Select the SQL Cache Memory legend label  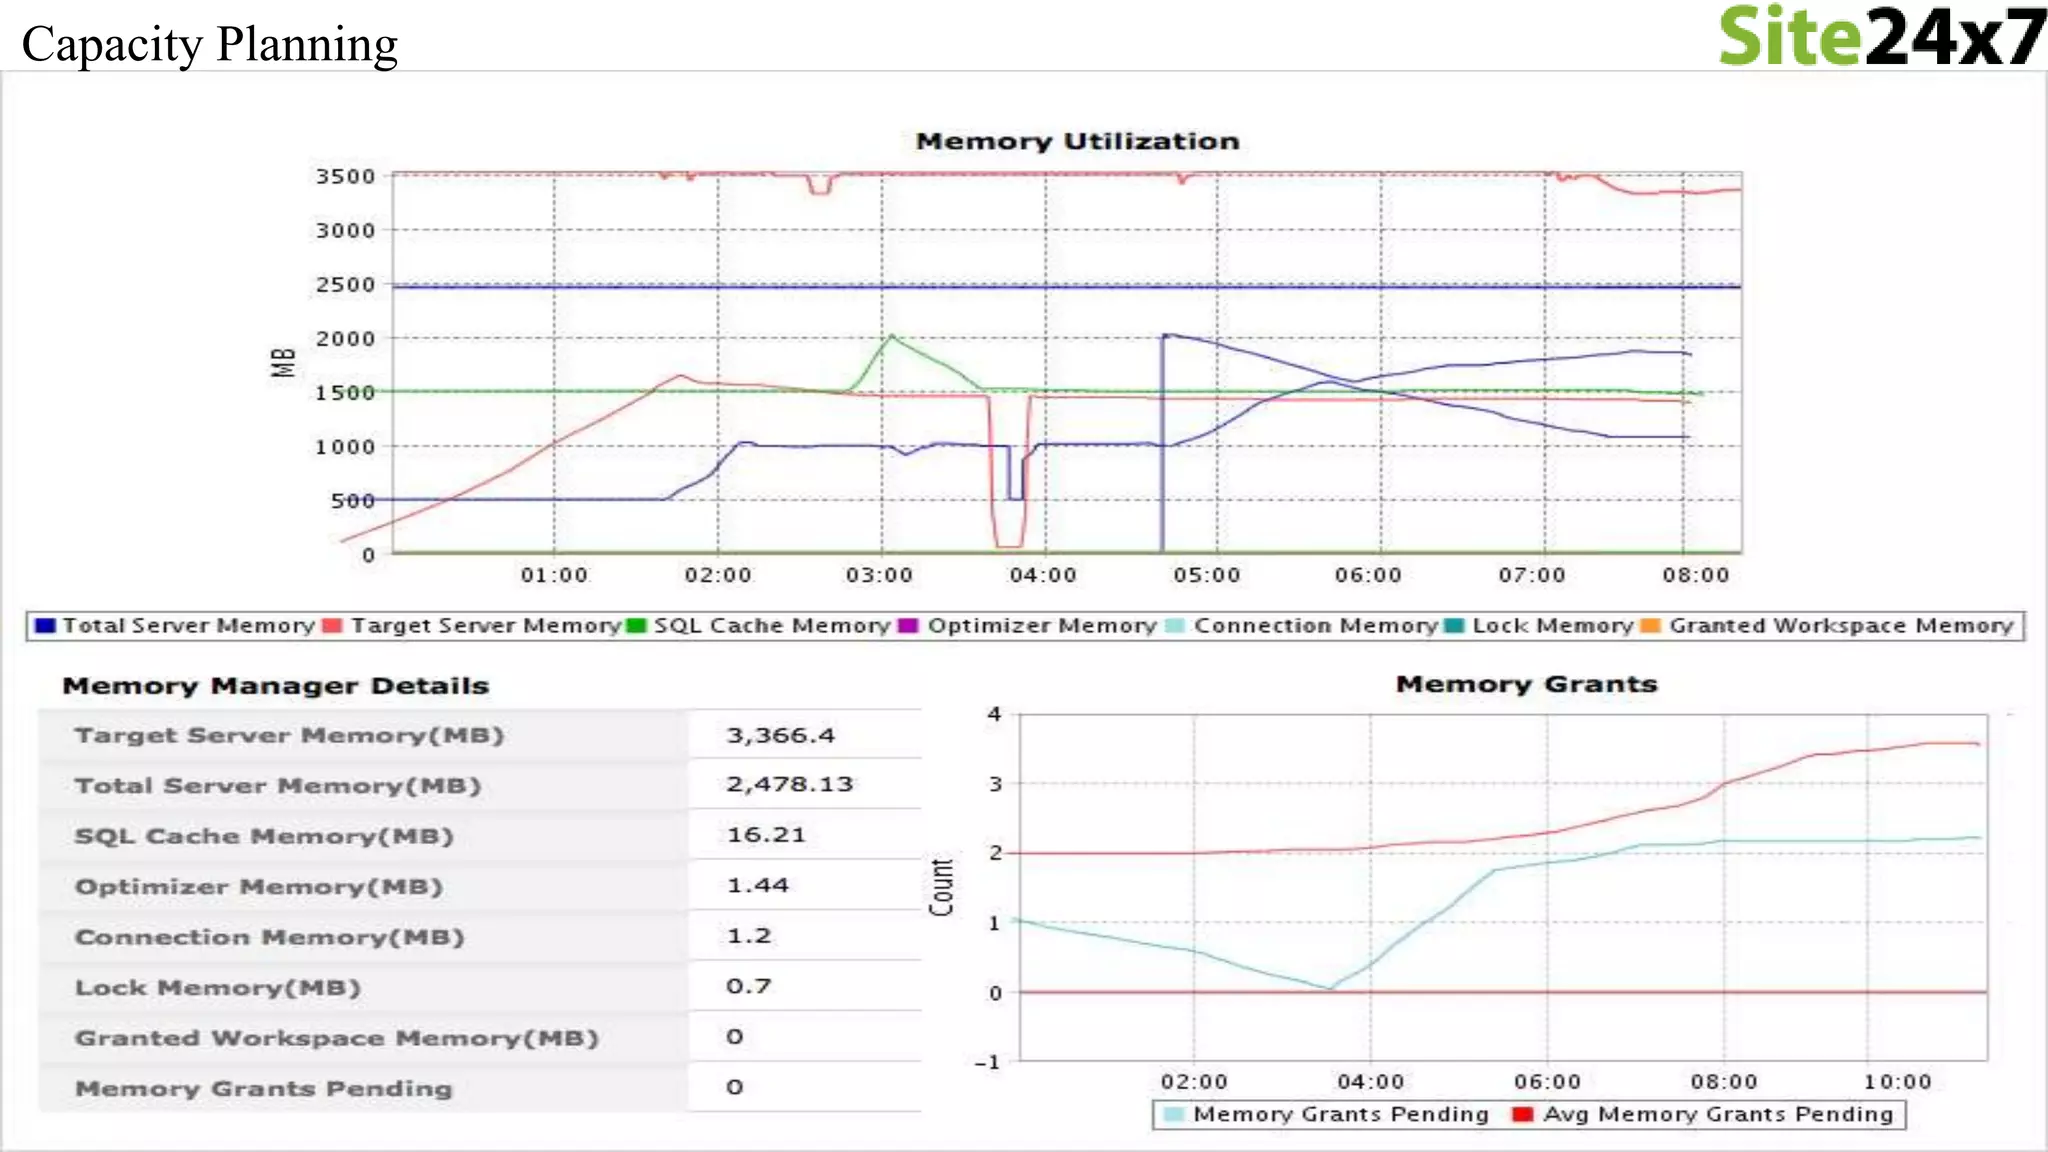[772, 626]
